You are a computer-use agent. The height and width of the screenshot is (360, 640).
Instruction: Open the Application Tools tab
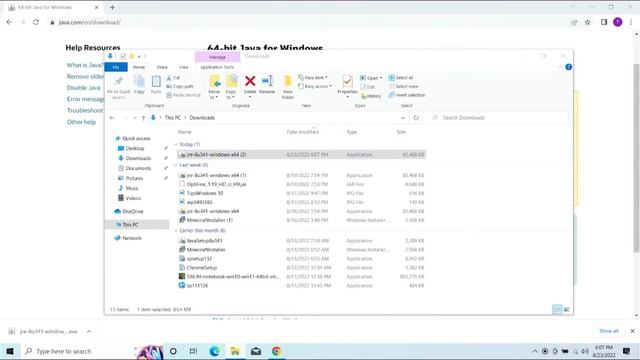coord(217,67)
